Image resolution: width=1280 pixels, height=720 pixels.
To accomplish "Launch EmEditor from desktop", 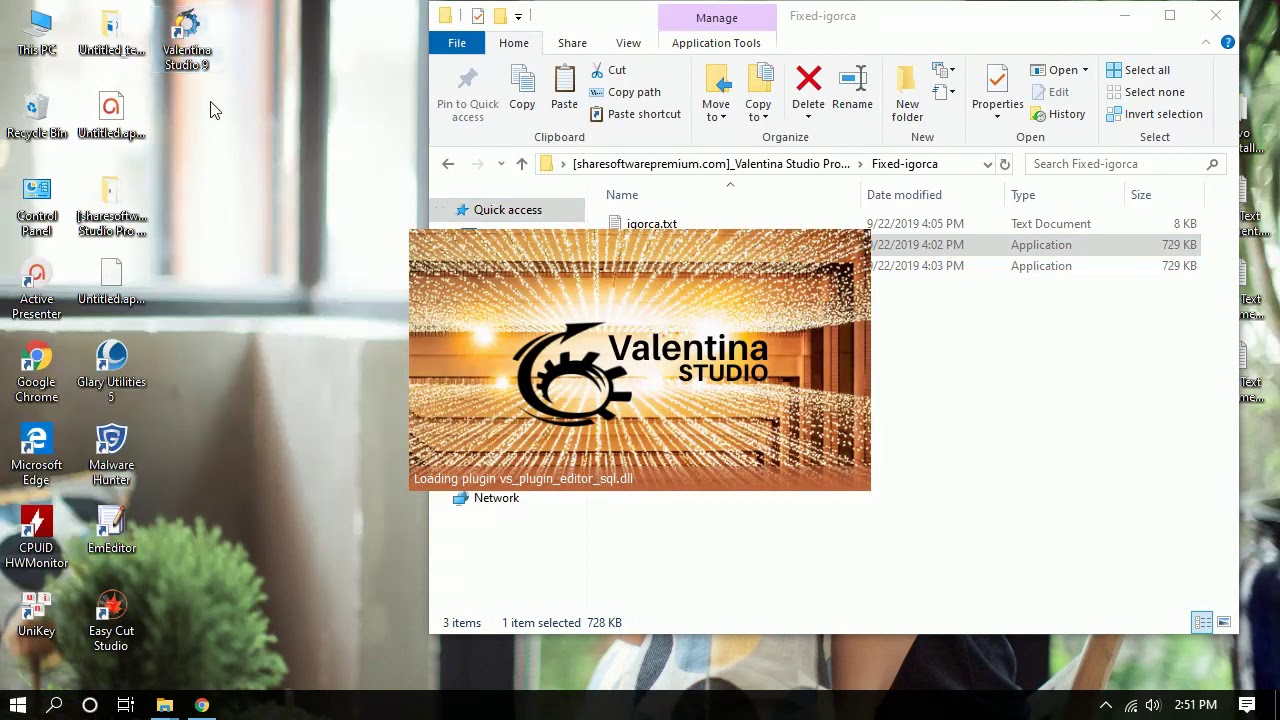I will (x=111, y=531).
